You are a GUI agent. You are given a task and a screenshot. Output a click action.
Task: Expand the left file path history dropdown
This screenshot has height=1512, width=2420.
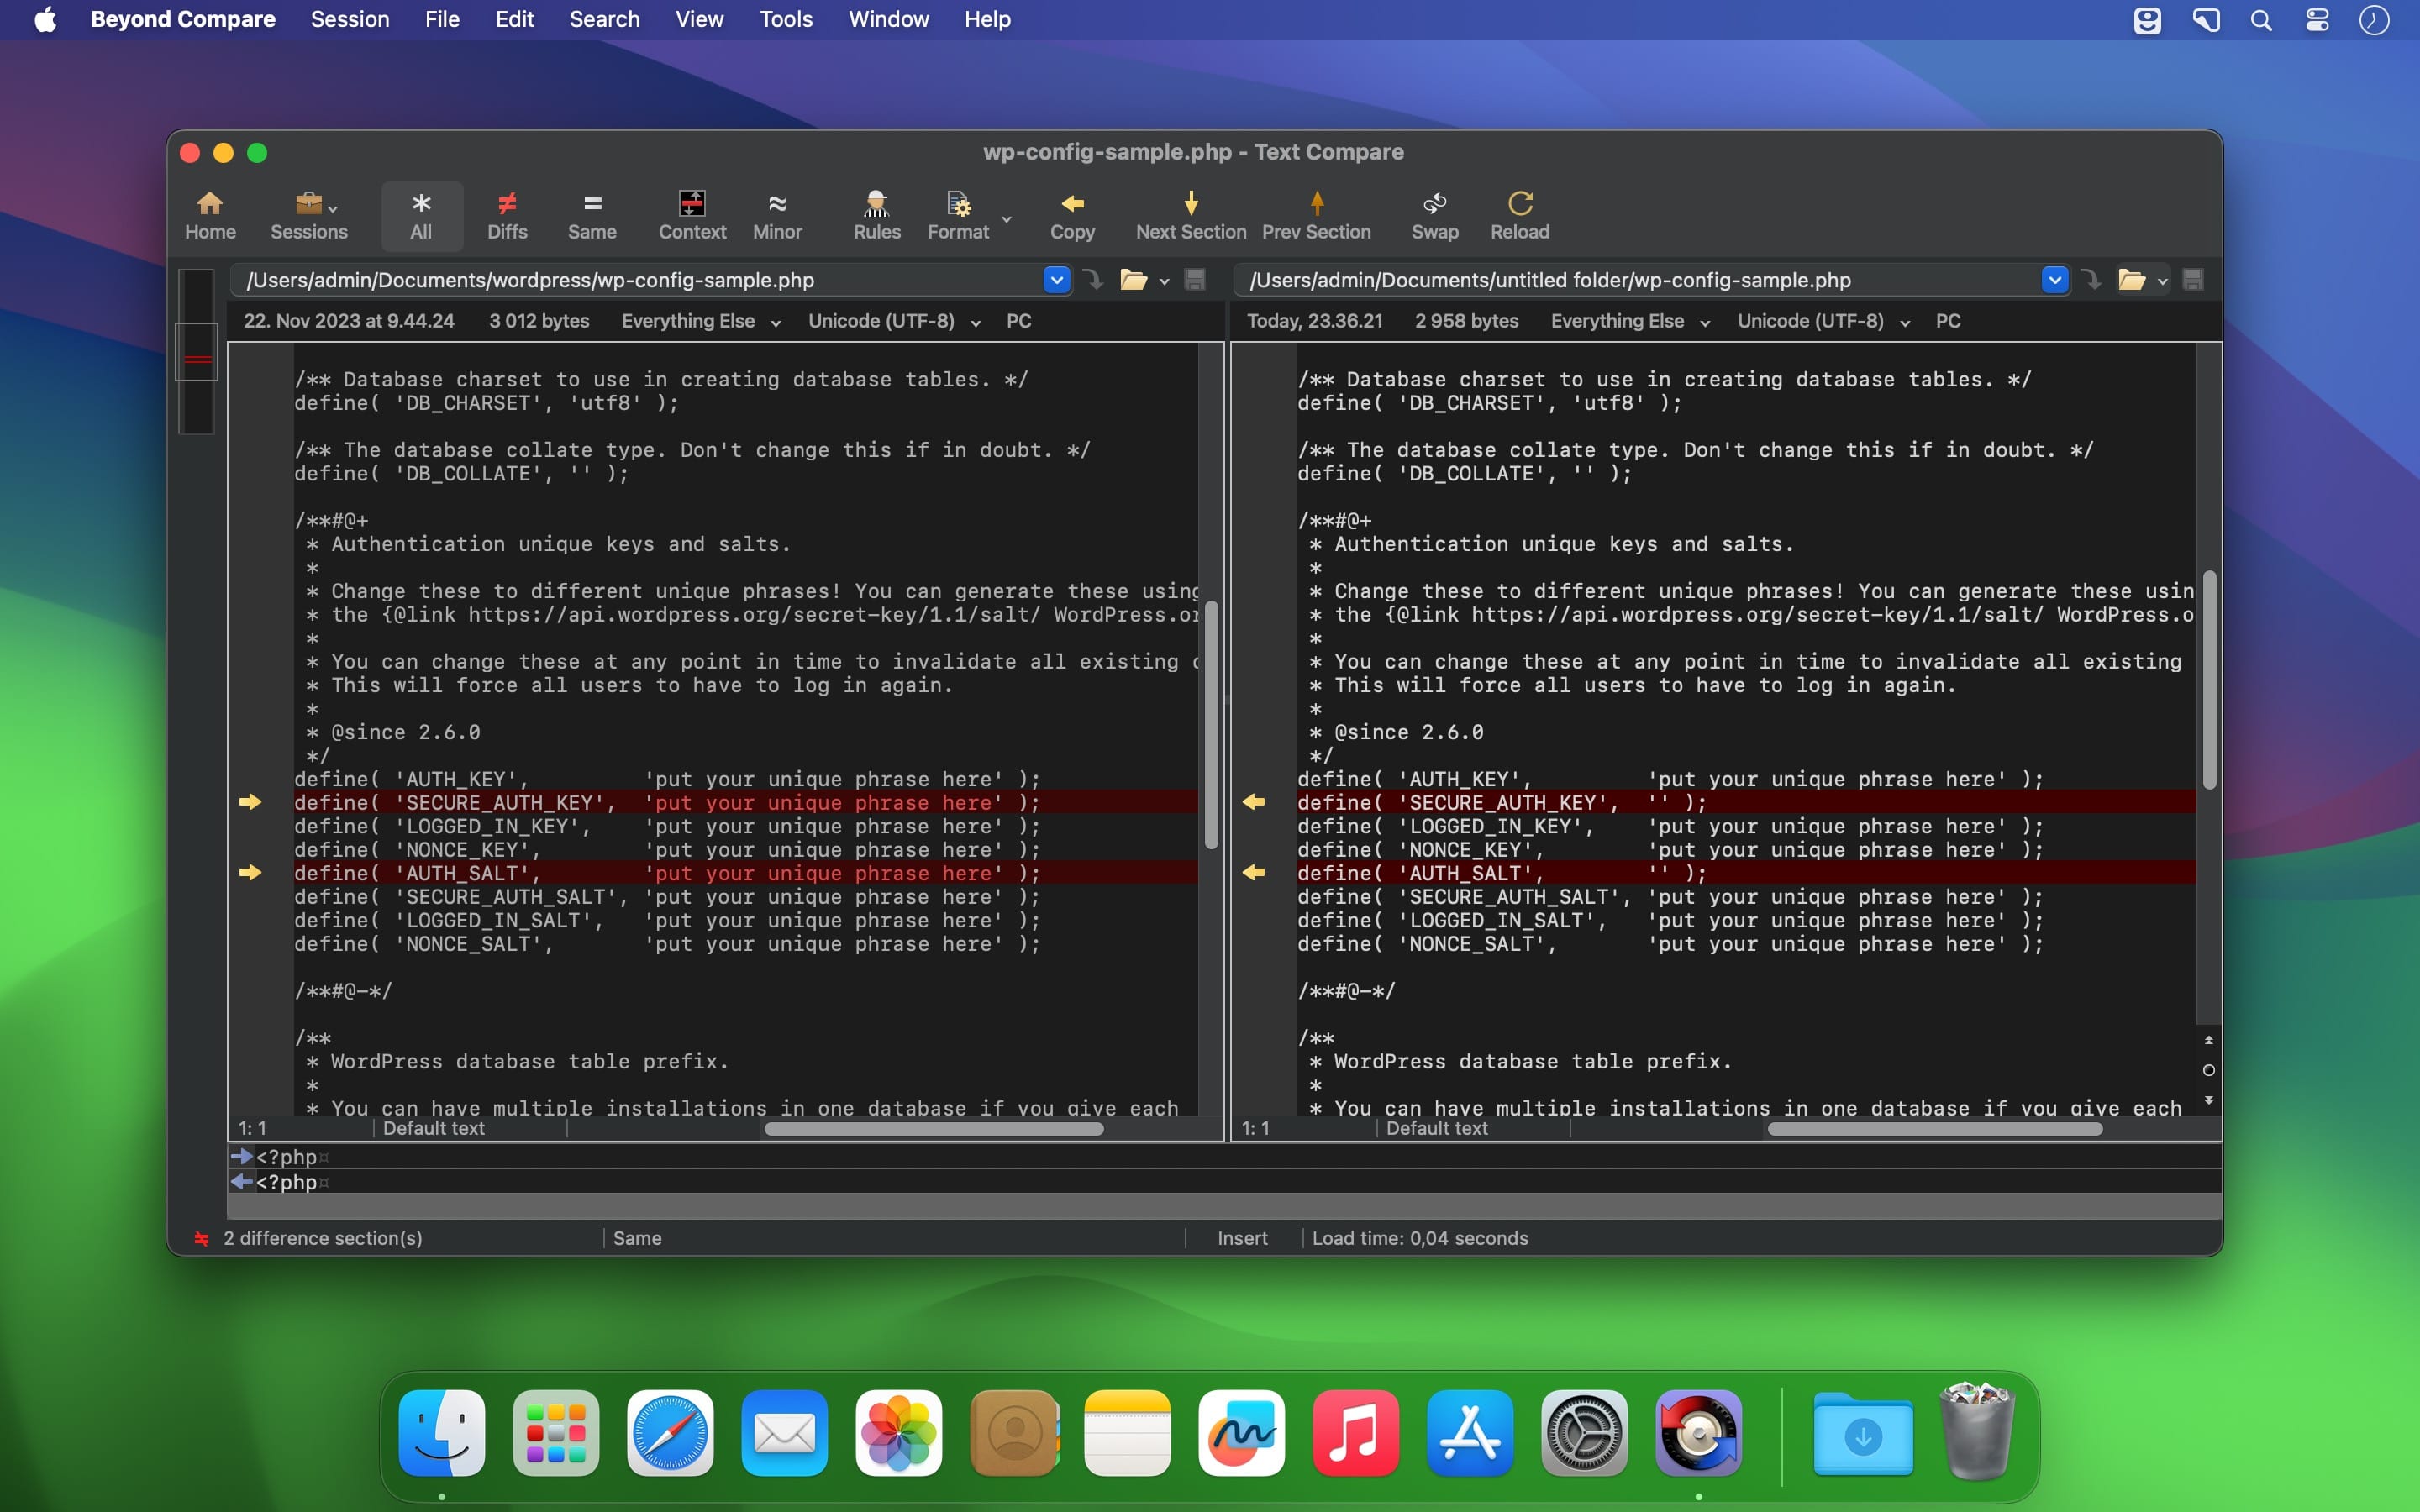[1056, 280]
